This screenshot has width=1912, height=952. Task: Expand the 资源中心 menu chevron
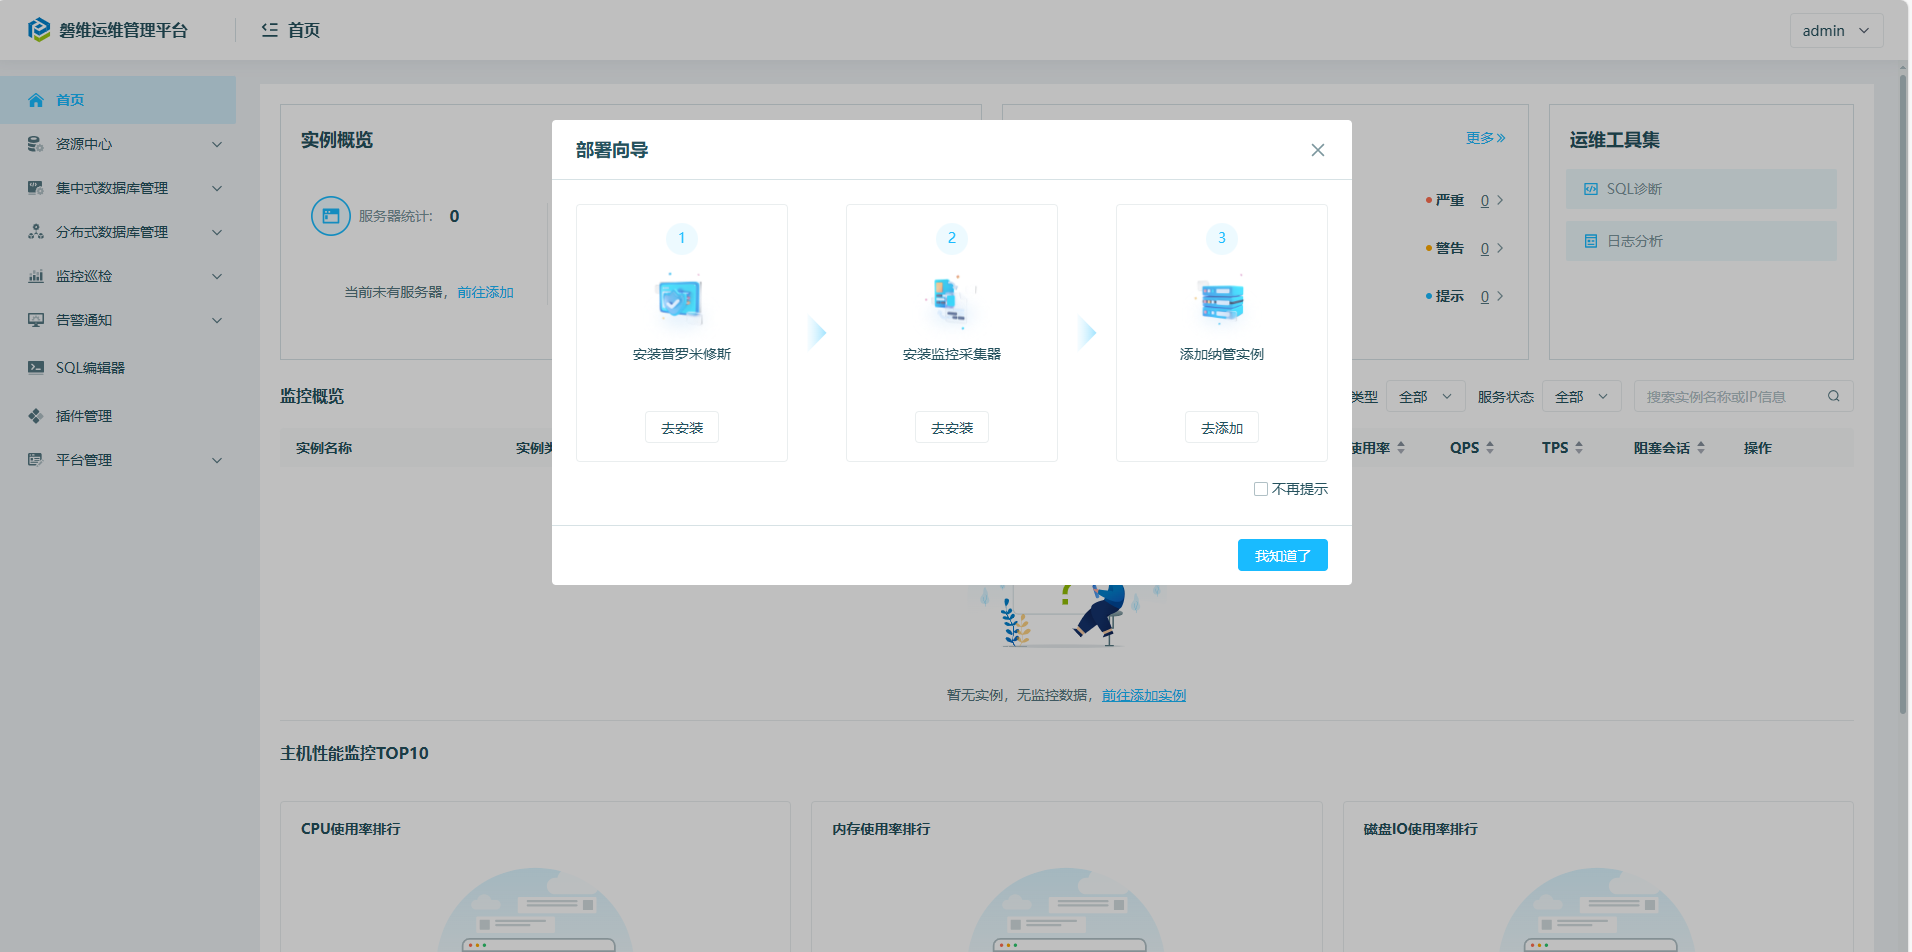(x=217, y=144)
